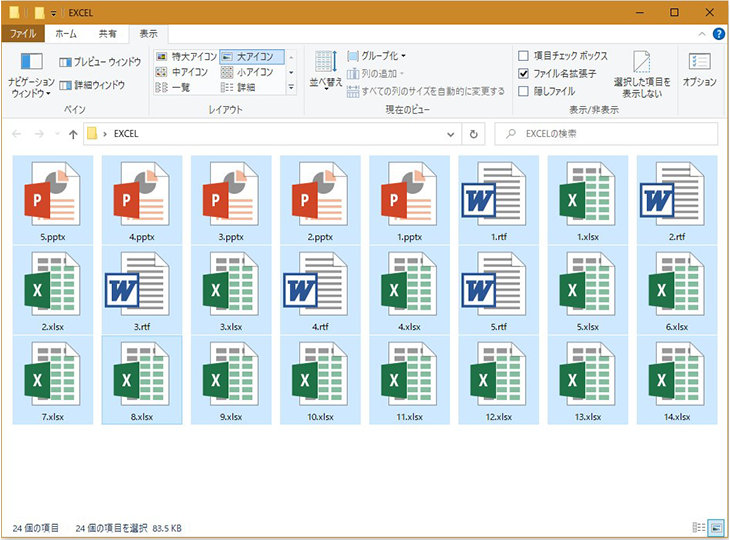
Task: Select Medium icons (中アイコン) layout
Action: point(182,72)
